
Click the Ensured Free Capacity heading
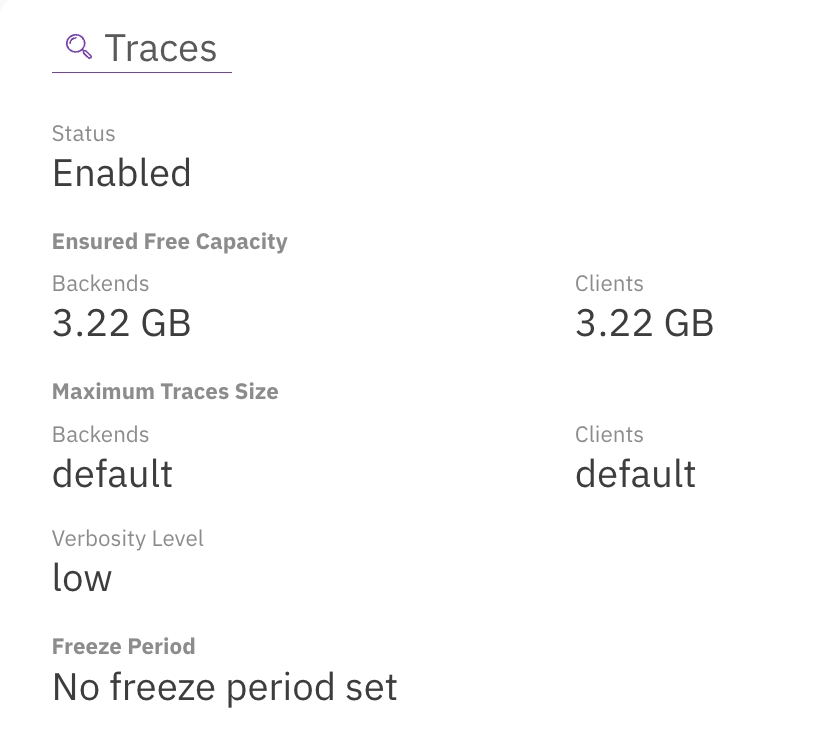tap(169, 242)
